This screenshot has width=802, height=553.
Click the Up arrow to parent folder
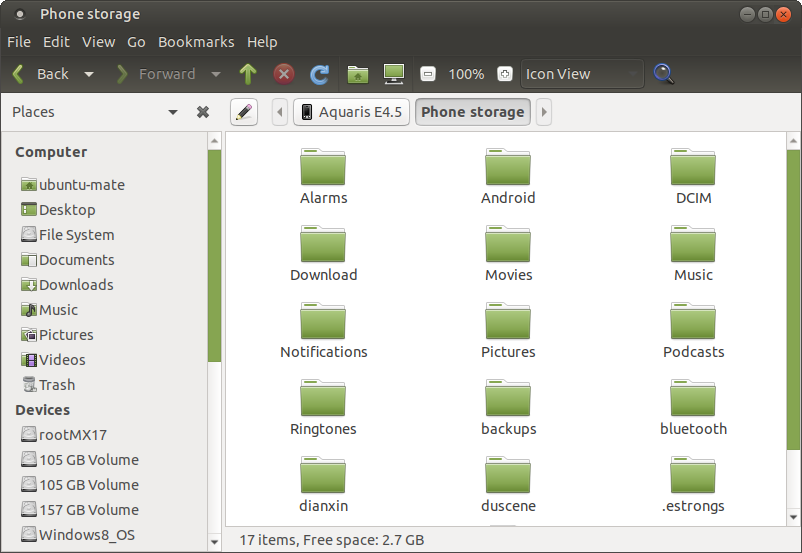tap(248, 74)
